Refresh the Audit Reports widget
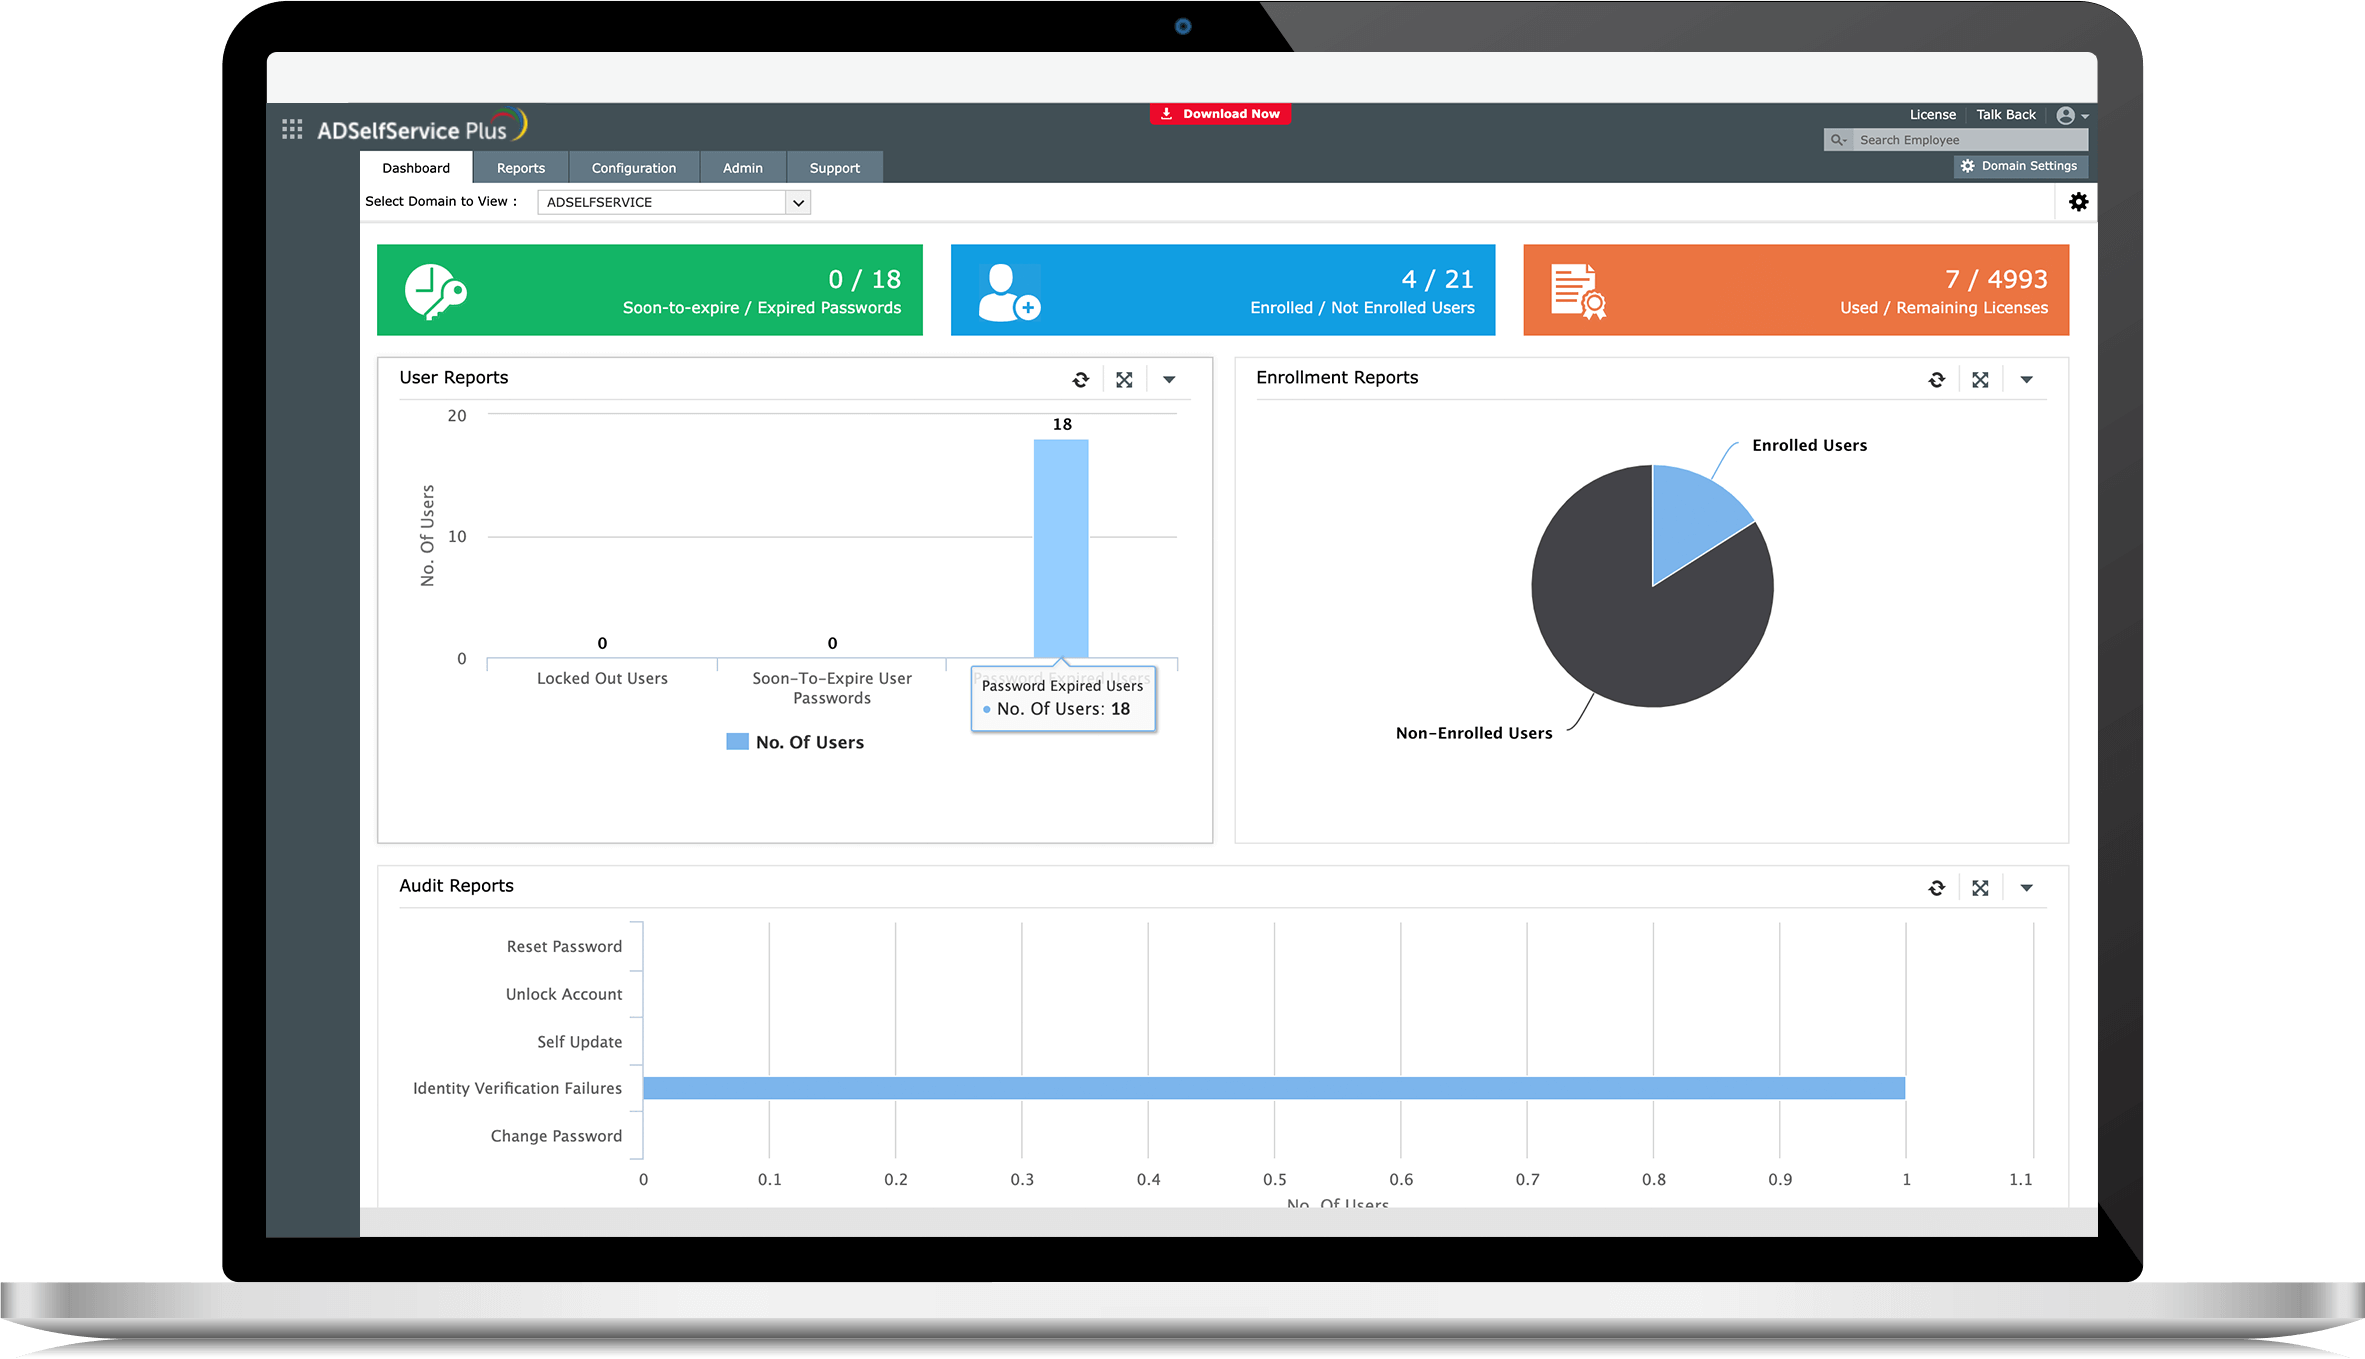This screenshot has height=1359, width=2365. click(x=1936, y=888)
